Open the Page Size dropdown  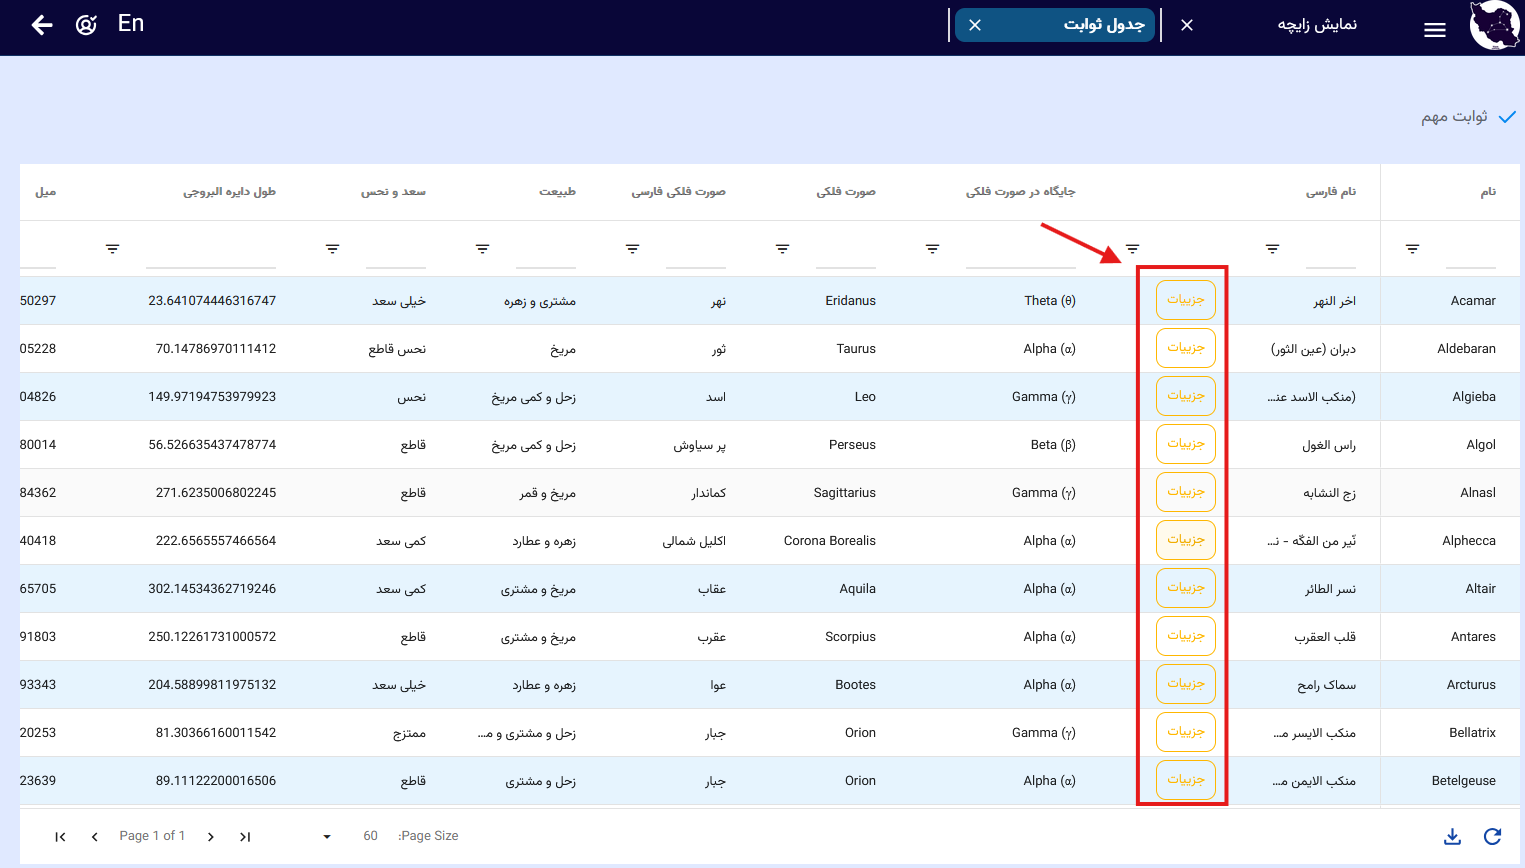click(x=327, y=836)
